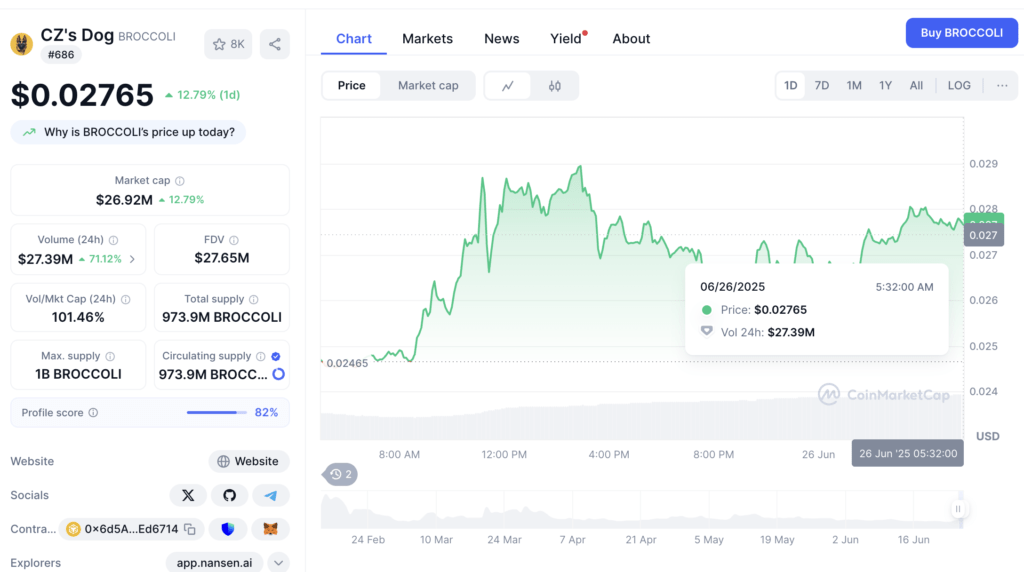Image resolution: width=1024 pixels, height=572 pixels.
Task: Click the 26 Jun '25 05:32:00 time marker
Action: (x=908, y=453)
